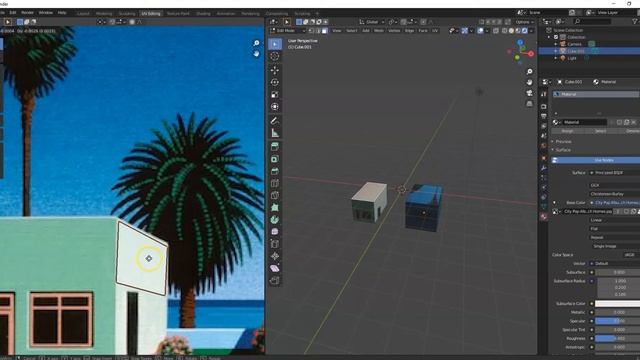Click the Use Nodes button
Image resolution: width=640 pixels, height=360 pixels.
coord(596,160)
